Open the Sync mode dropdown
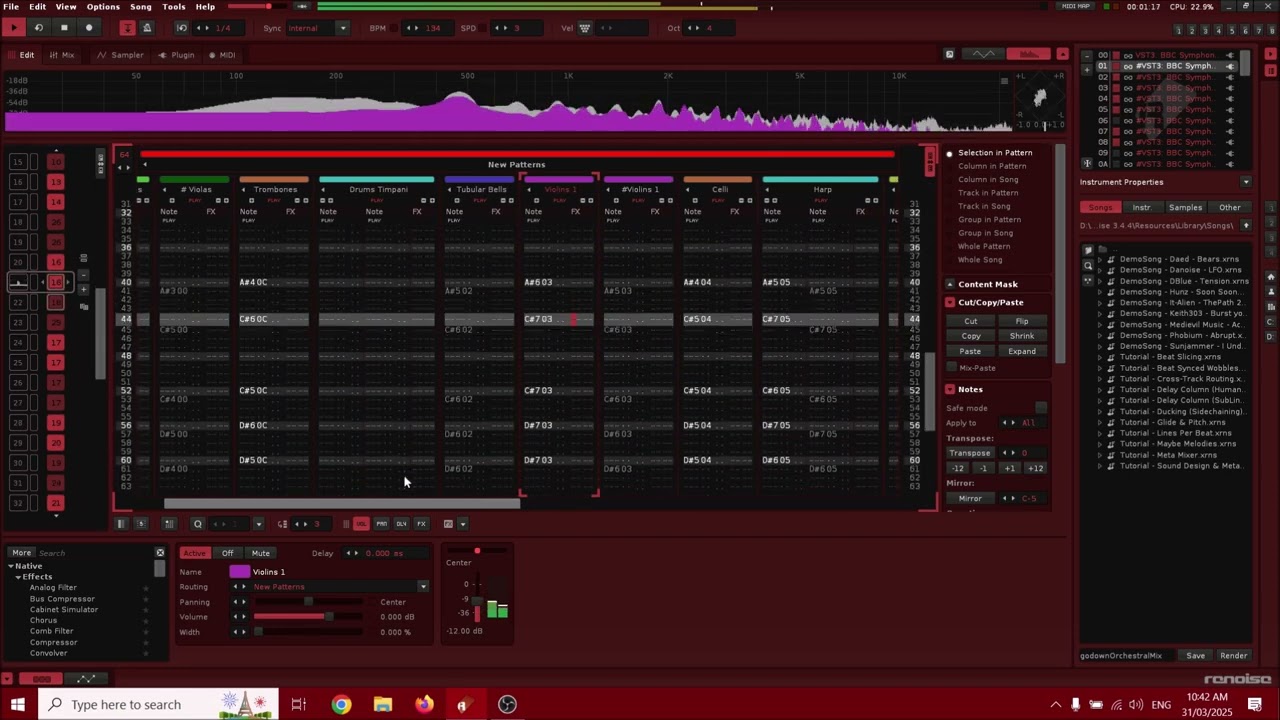 (343, 28)
